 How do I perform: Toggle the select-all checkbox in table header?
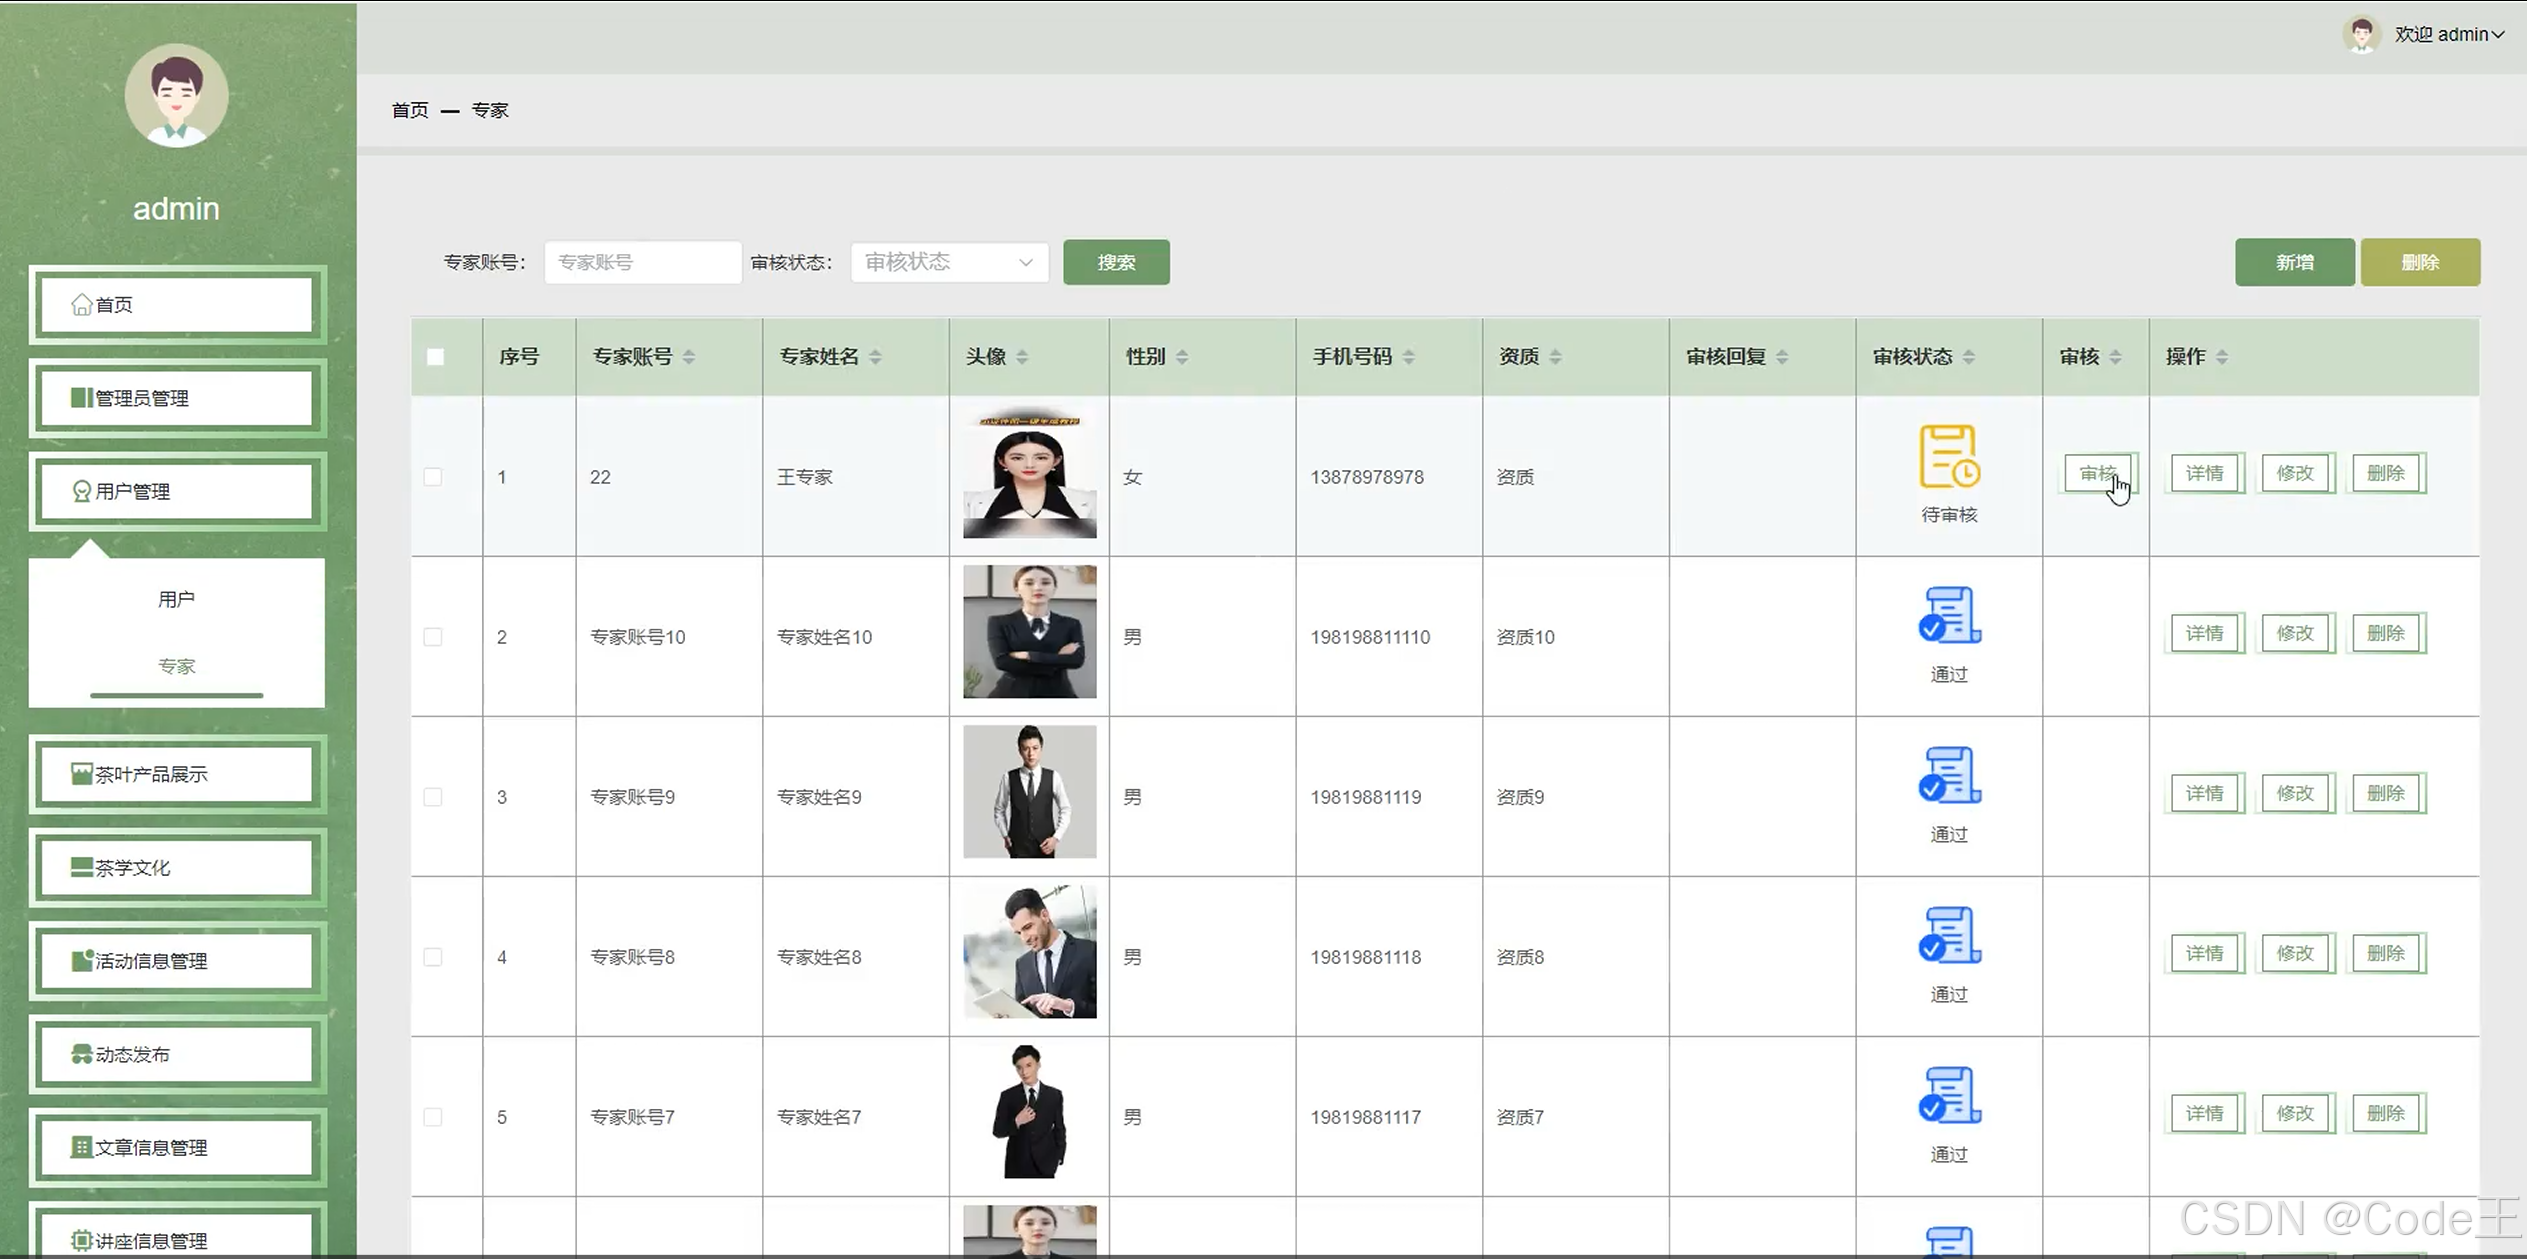[x=435, y=357]
